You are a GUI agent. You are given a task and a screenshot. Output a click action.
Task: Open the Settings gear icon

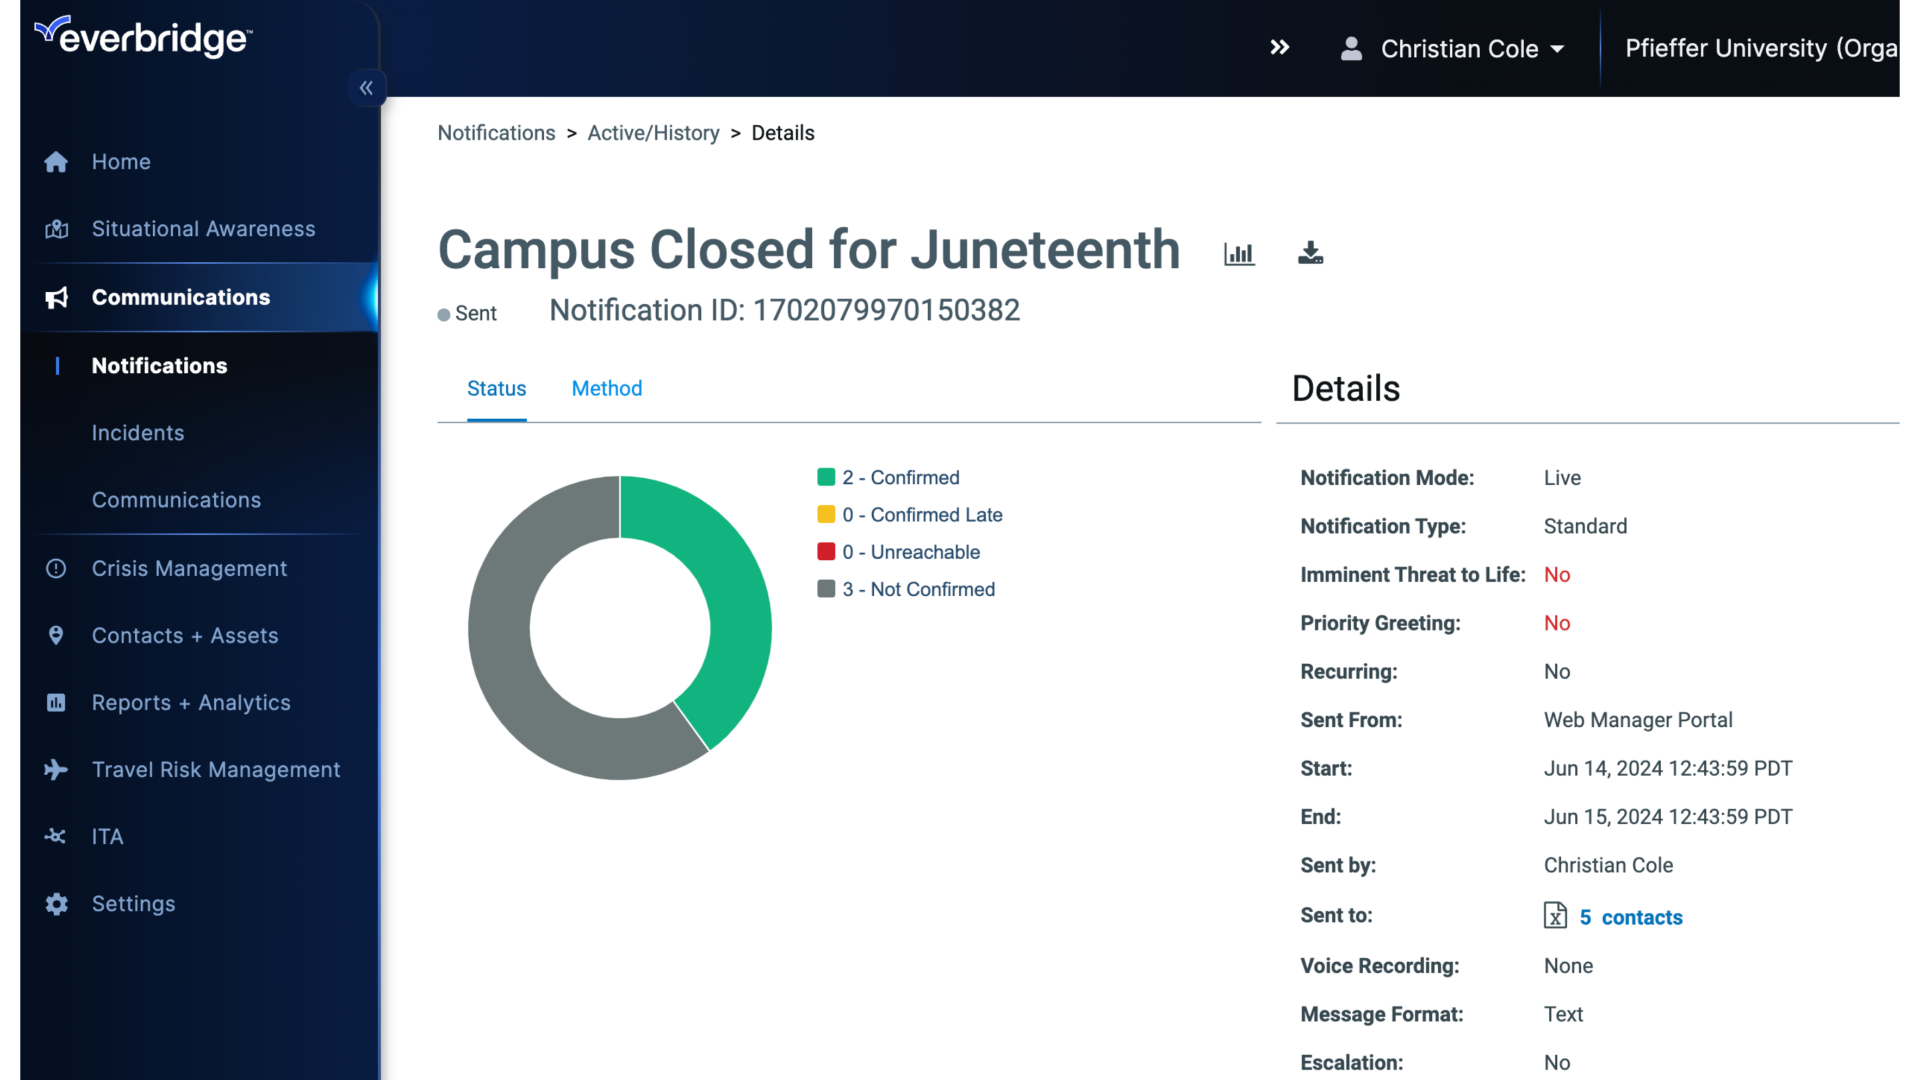pyautogui.click(x=56, y=904)
